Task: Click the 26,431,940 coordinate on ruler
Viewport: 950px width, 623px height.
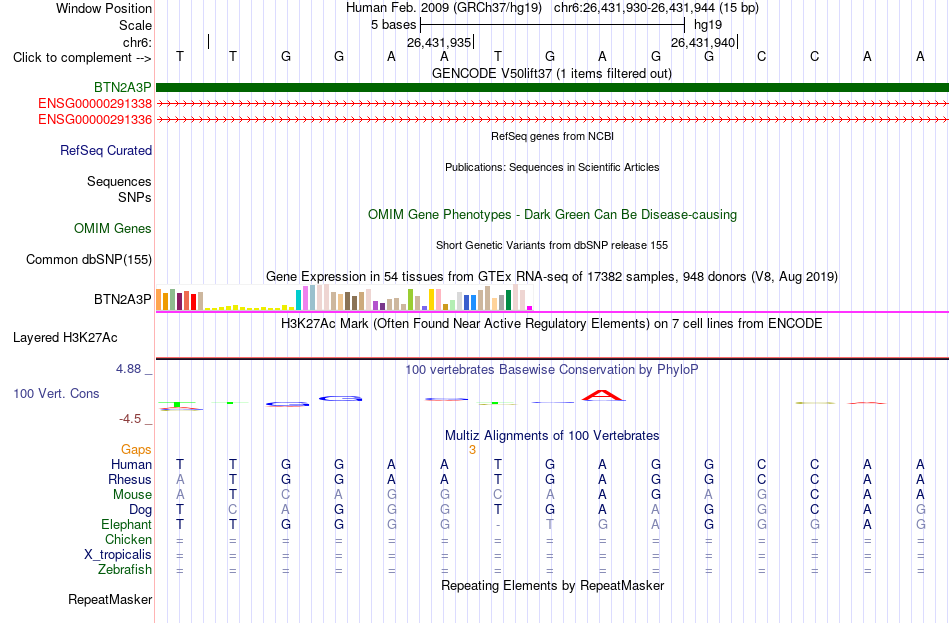Action: (x=703, y=42)
